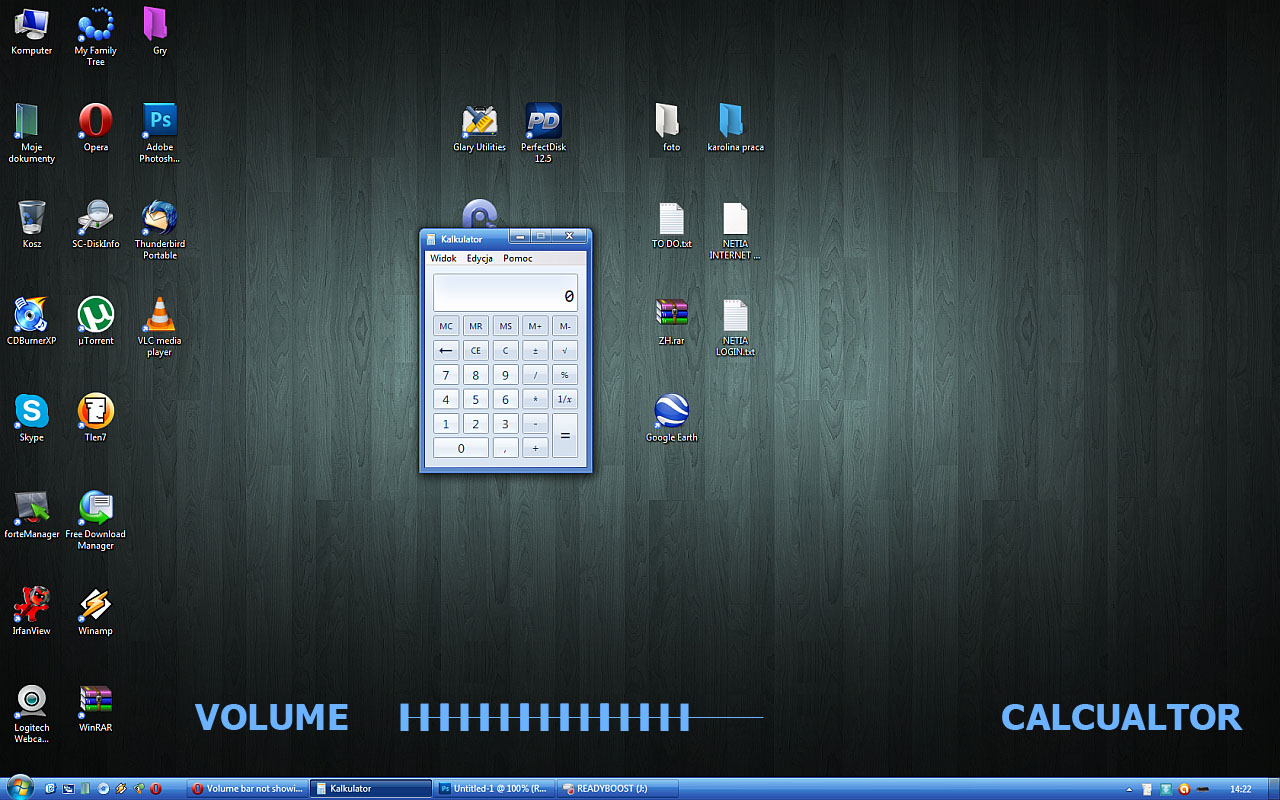Click the 1/x reciprocal button

coord(565,399)
